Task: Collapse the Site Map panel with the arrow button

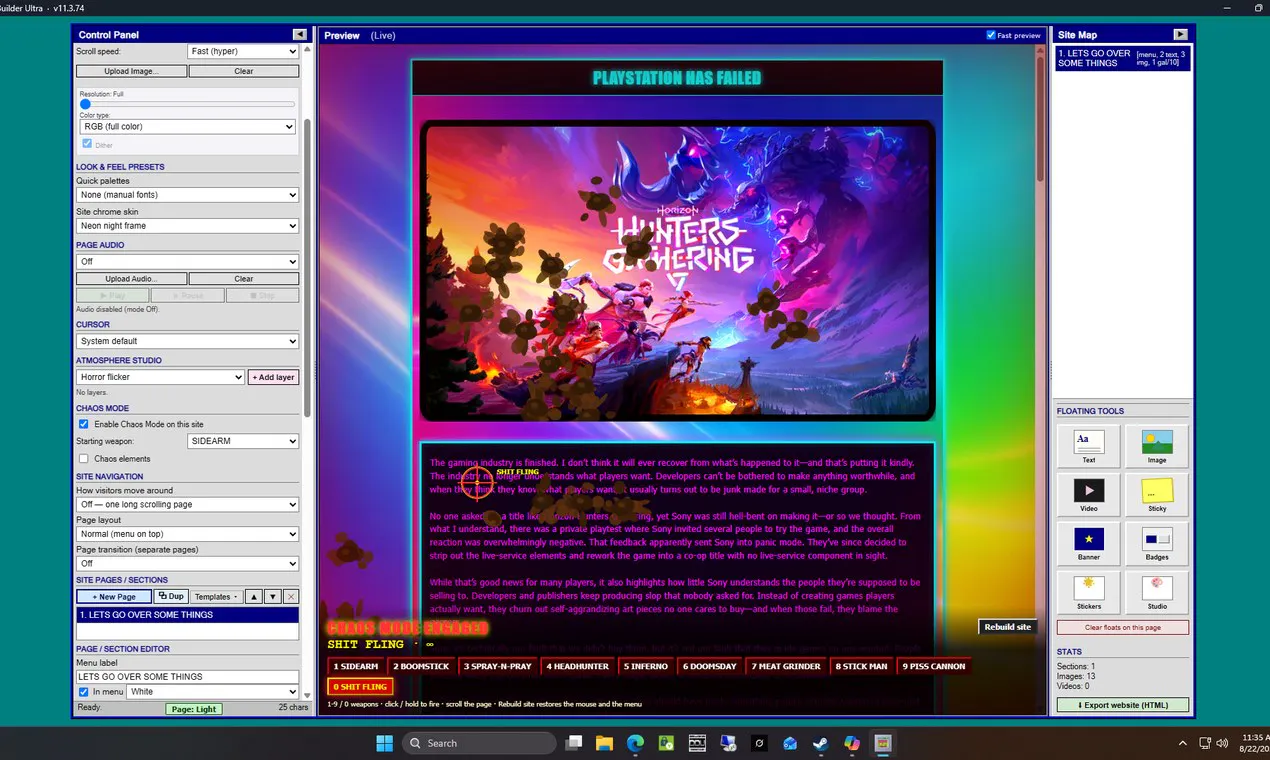Action: [1180, 34]
